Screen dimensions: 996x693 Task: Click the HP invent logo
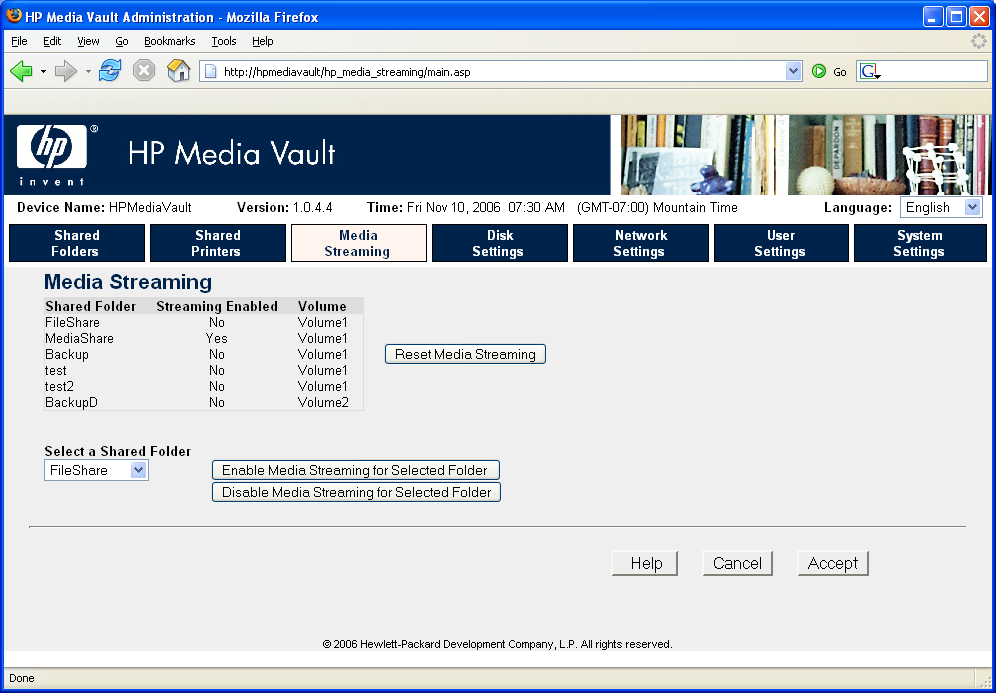coord(52,154)
